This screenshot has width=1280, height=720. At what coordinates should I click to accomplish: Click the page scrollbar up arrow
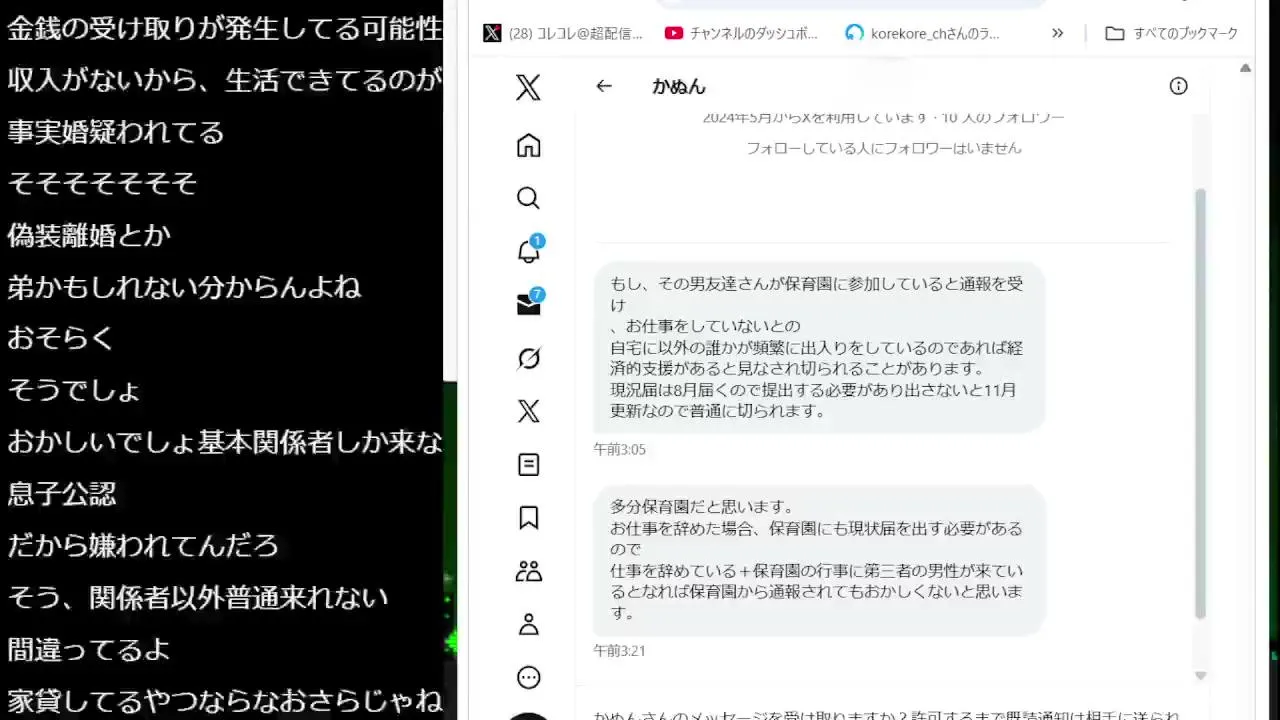[x=1245, y=68]
